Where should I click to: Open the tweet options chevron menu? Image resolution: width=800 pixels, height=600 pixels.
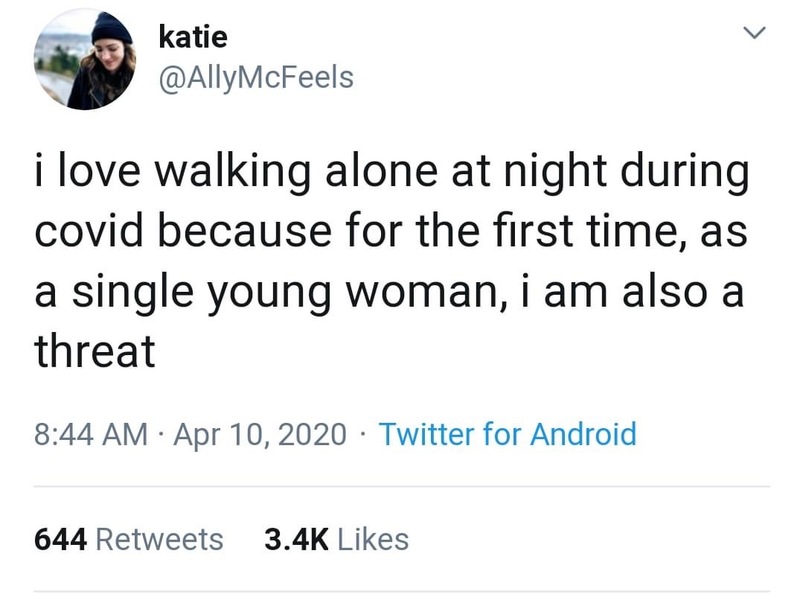click(756, 36)
